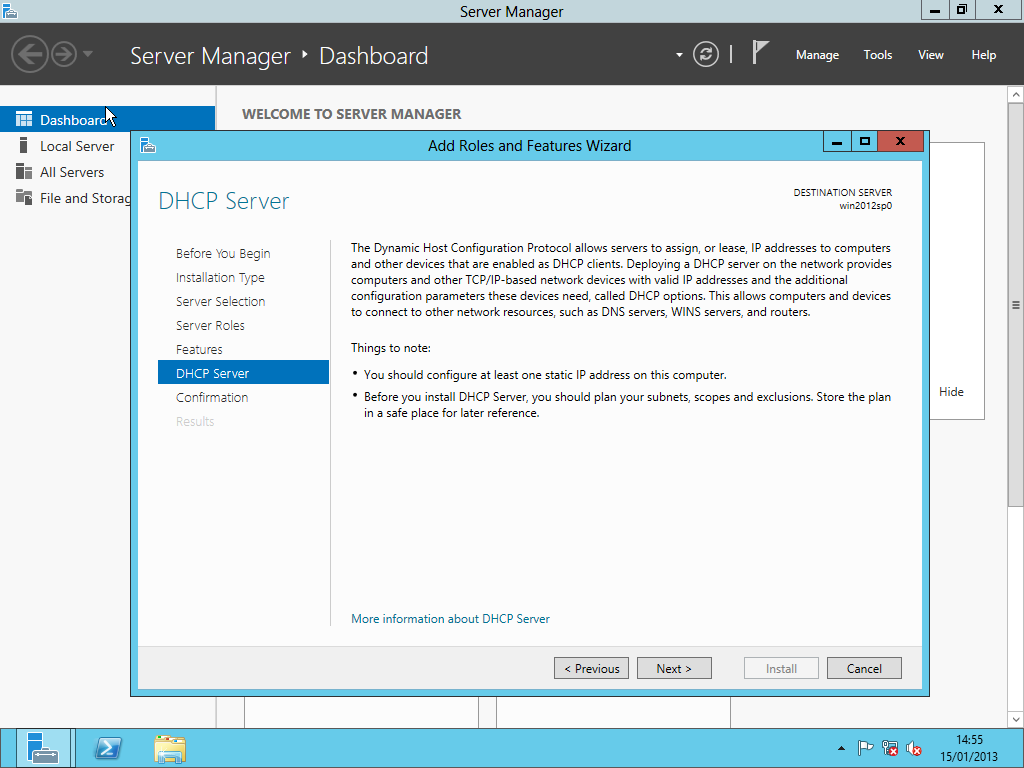Open the Manage menu
This screenshot has width=1024, height=768.
coord(817,55)
